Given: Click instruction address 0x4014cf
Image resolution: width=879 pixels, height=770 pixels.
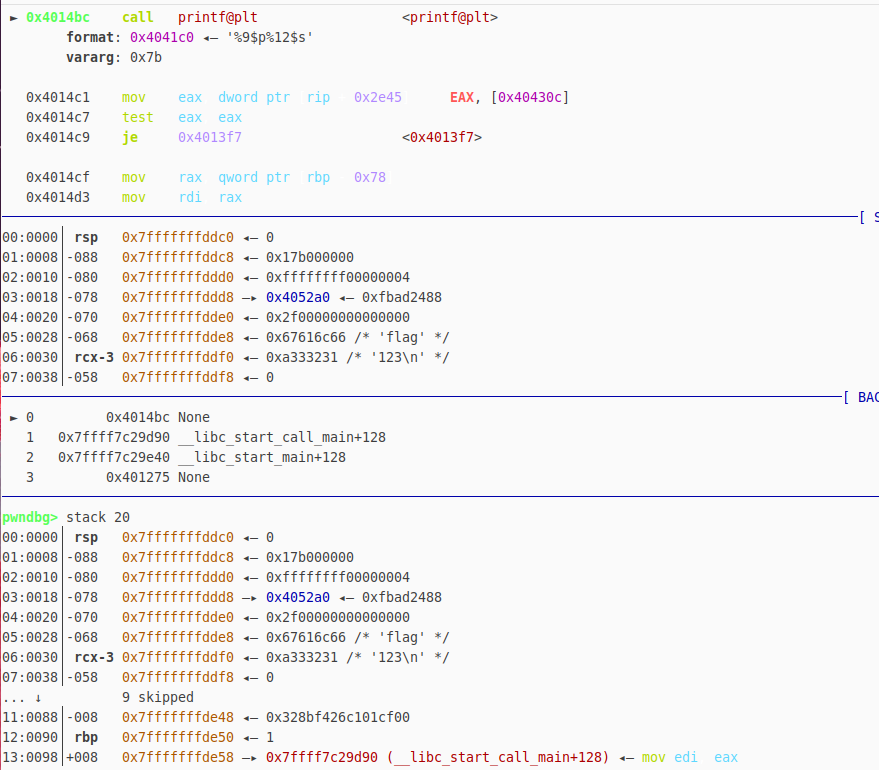Looking at the screenshot, I should click(x=58, y=178).
